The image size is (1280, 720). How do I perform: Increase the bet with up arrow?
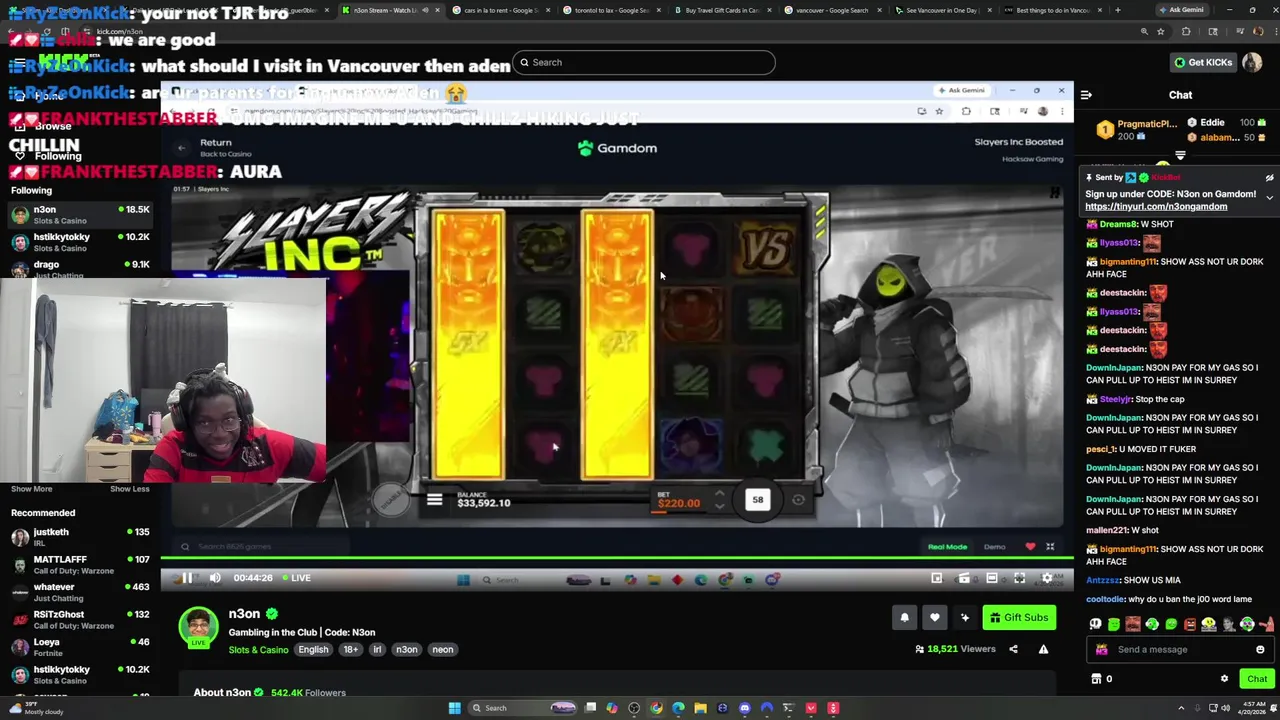pyautogui.click(x=719, y=494)
